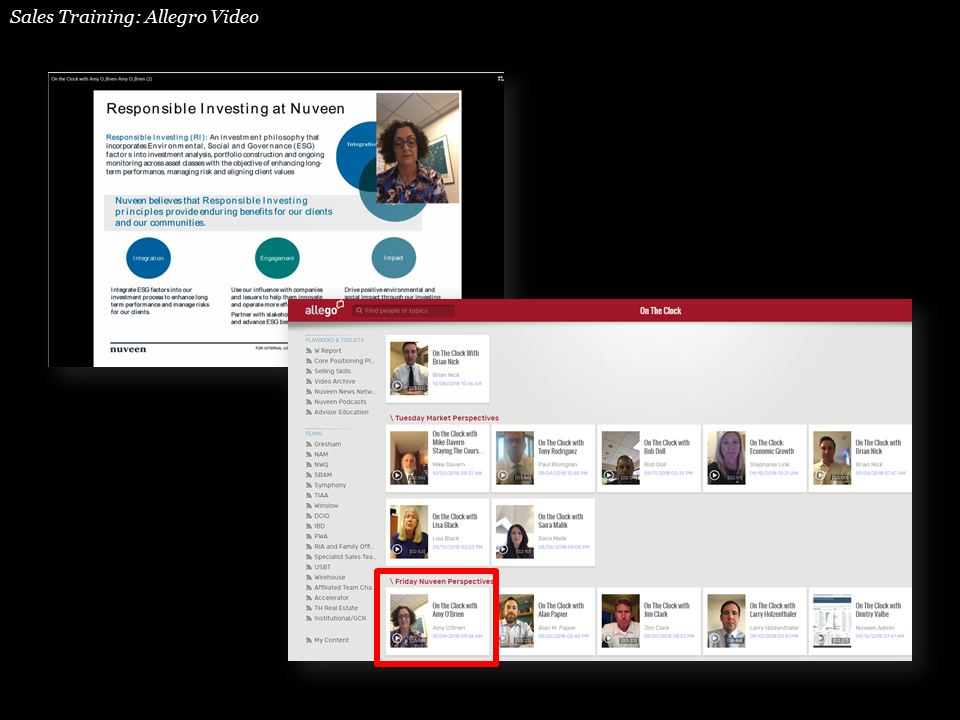Open On The Clock with Alan Papier title
This screenshot has width=960, height=720.
click(x=561, y=610)
